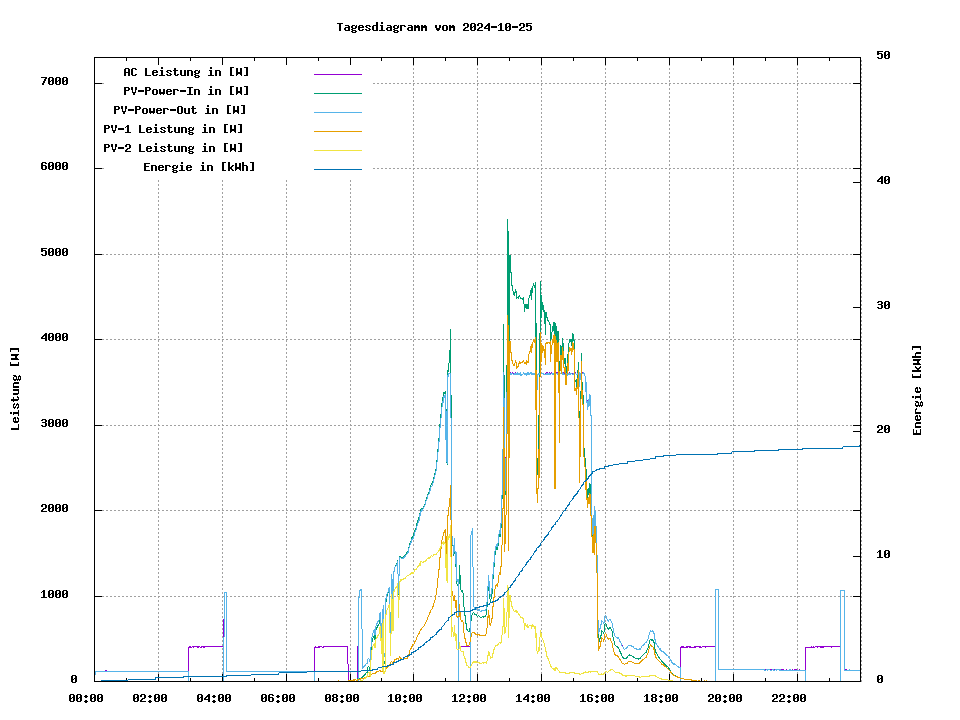Viewport: 960px width, 720px height.
Task: Select the PV-Power-In legend label
Action: point(186,91)
